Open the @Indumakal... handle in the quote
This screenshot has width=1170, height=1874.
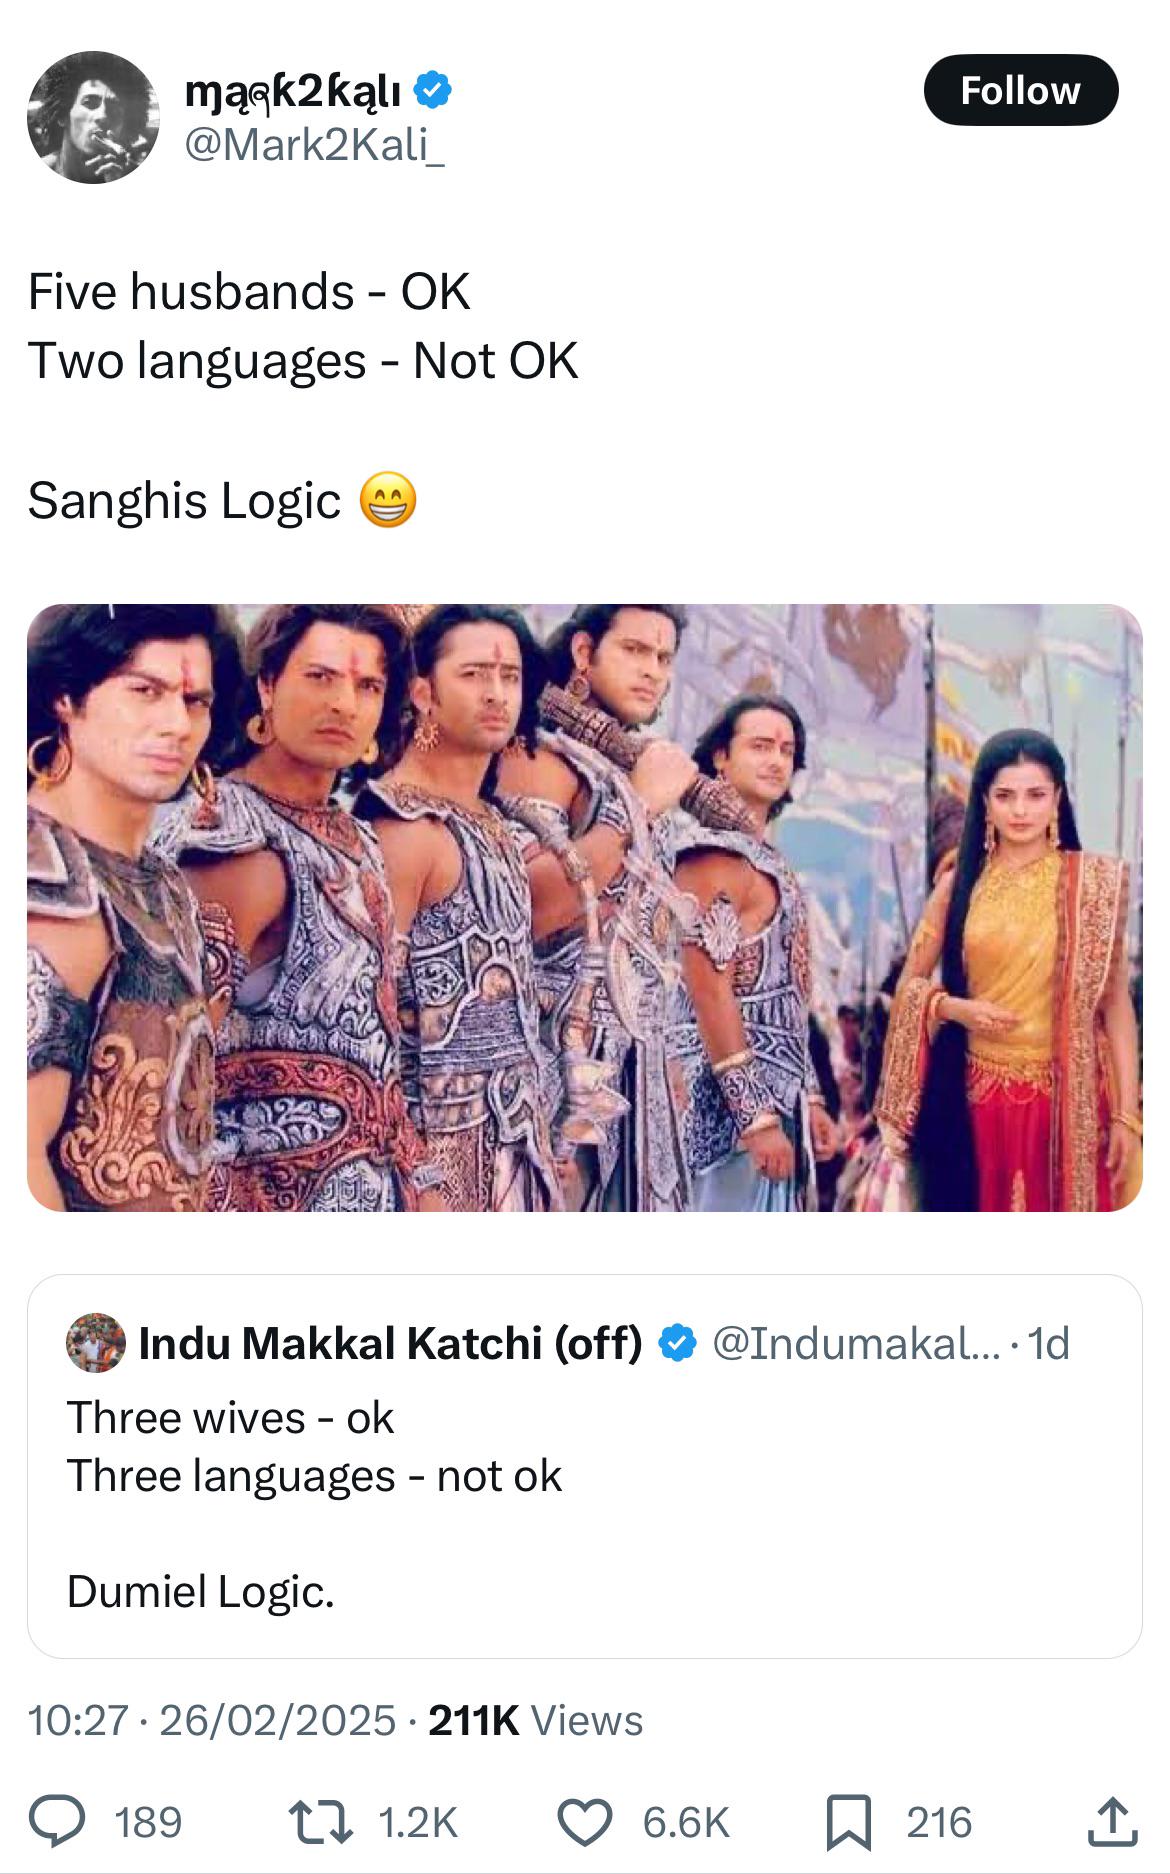pyautogui.click(x=855, y=1343)
